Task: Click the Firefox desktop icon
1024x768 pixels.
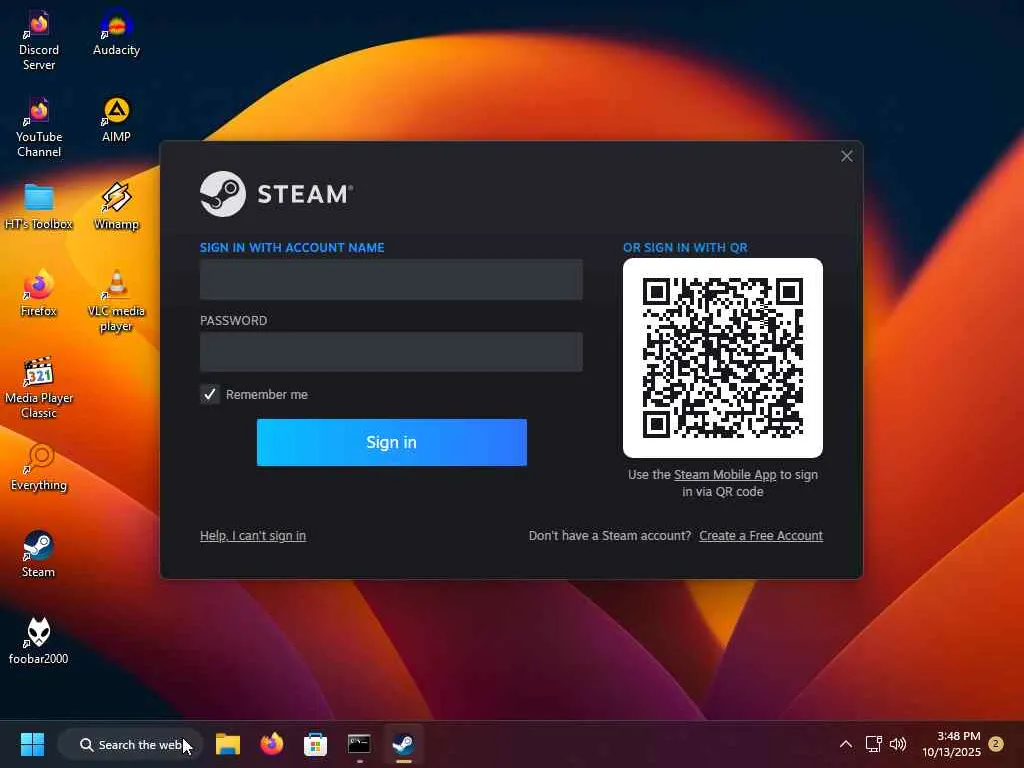Action: point(39,293)
